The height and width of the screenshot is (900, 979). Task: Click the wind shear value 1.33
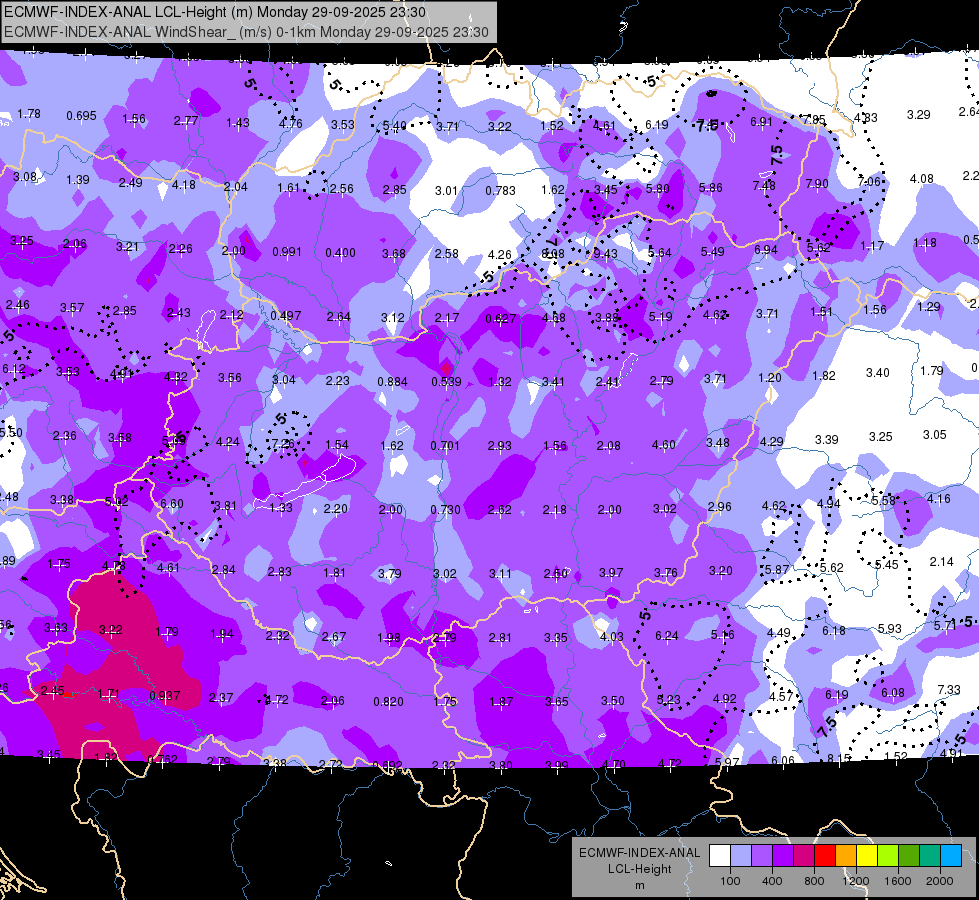tap(281, 508)
